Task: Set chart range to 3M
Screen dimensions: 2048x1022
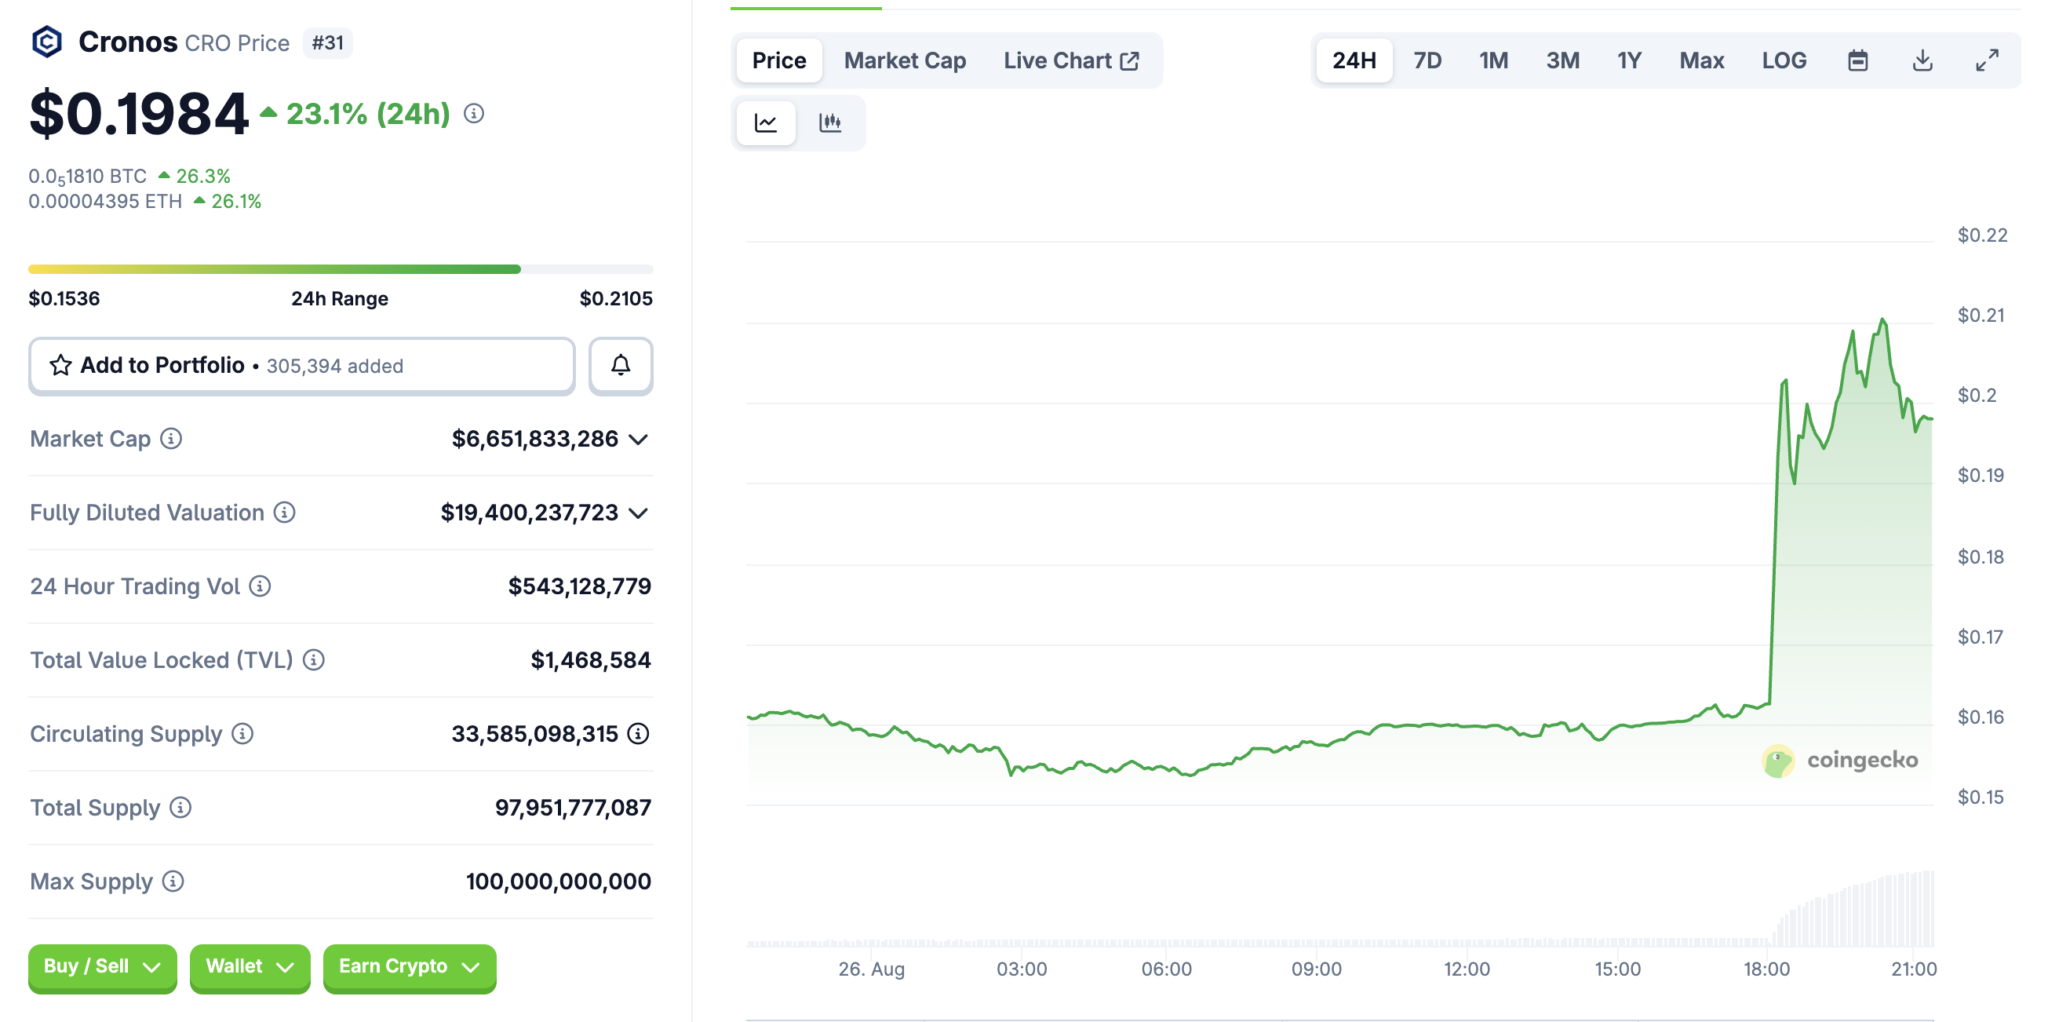Action: [1563, 61]
